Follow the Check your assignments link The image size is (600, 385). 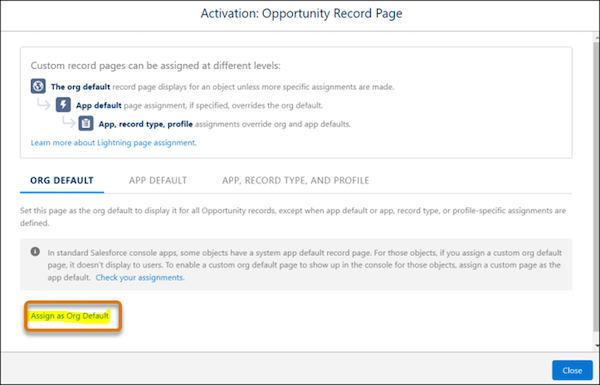point(140,277)
